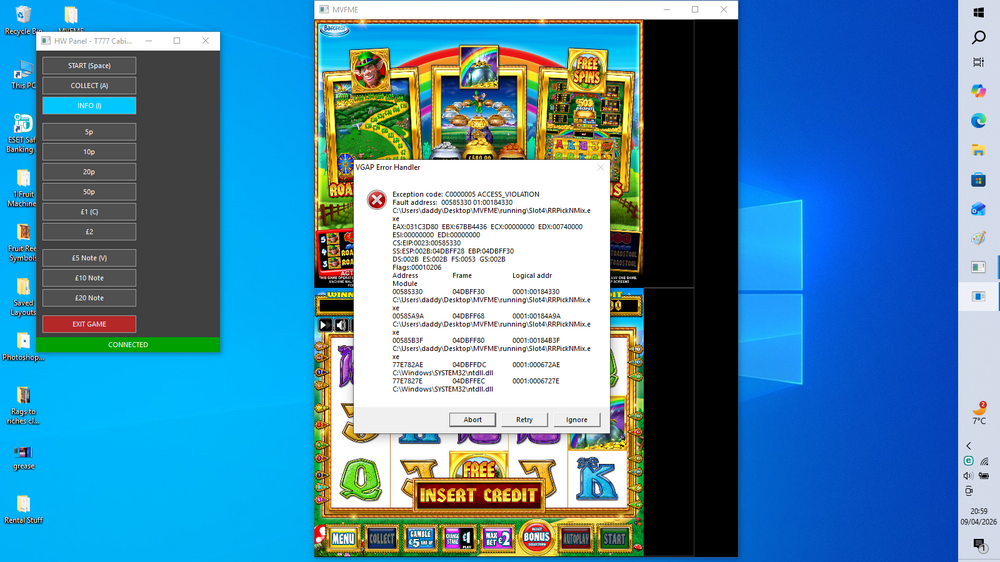The width and height of the screenshot is (1000, 562).
Task: Launch Microsoft Edge from taskbar
Action: pyautogui.click(x=978, y=121)
